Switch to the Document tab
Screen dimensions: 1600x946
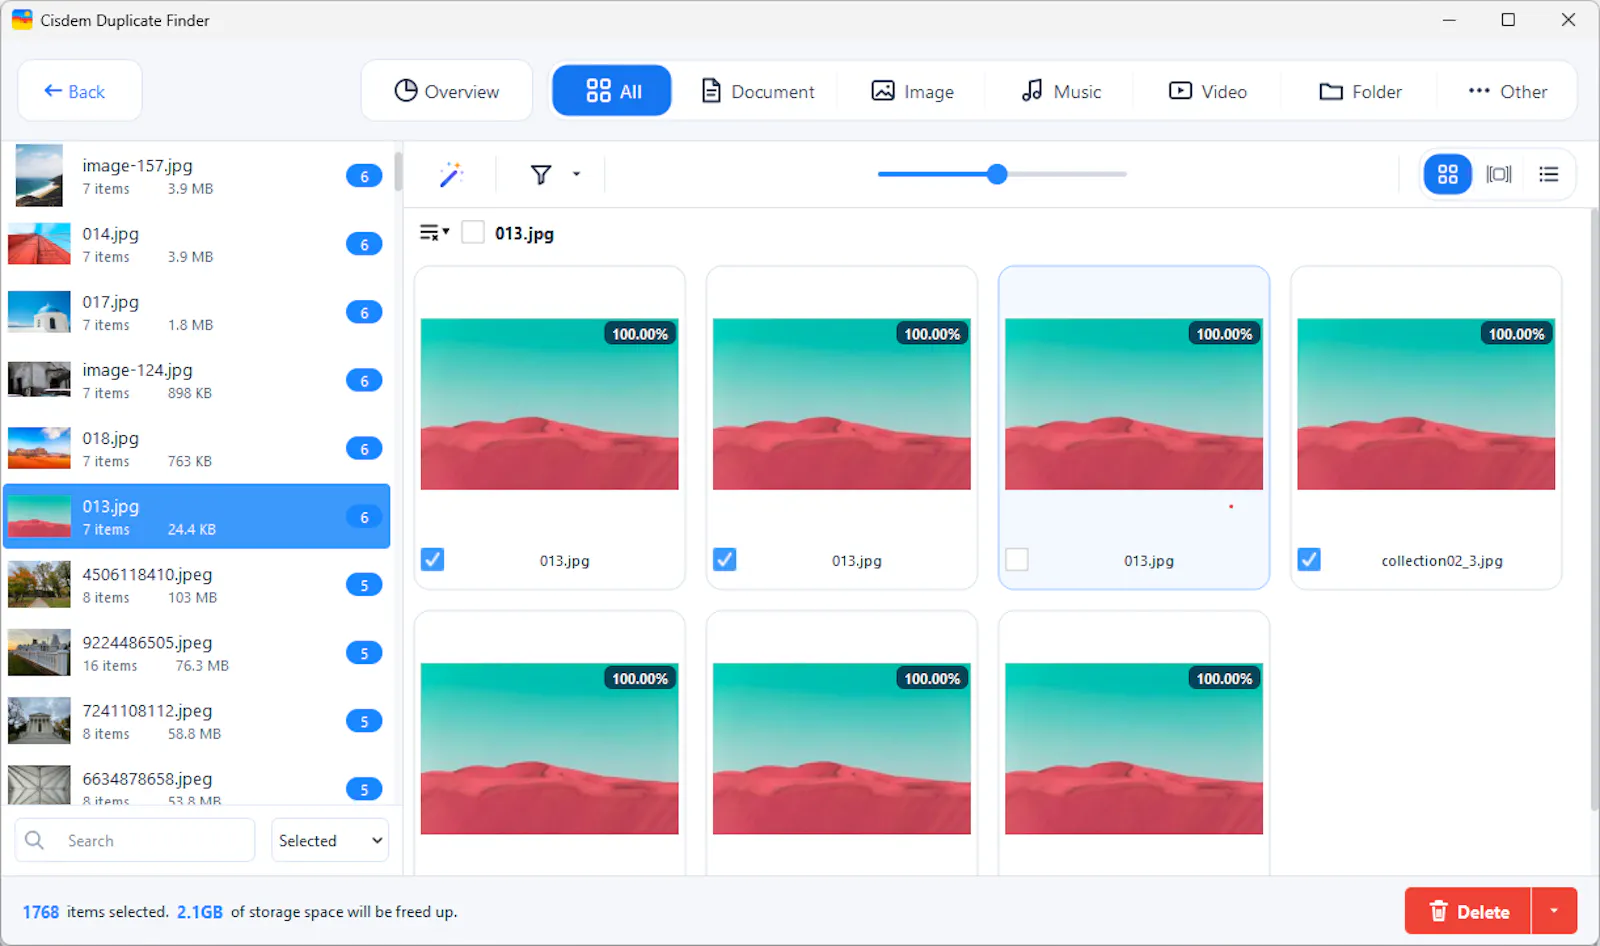[x=758, y=91]
